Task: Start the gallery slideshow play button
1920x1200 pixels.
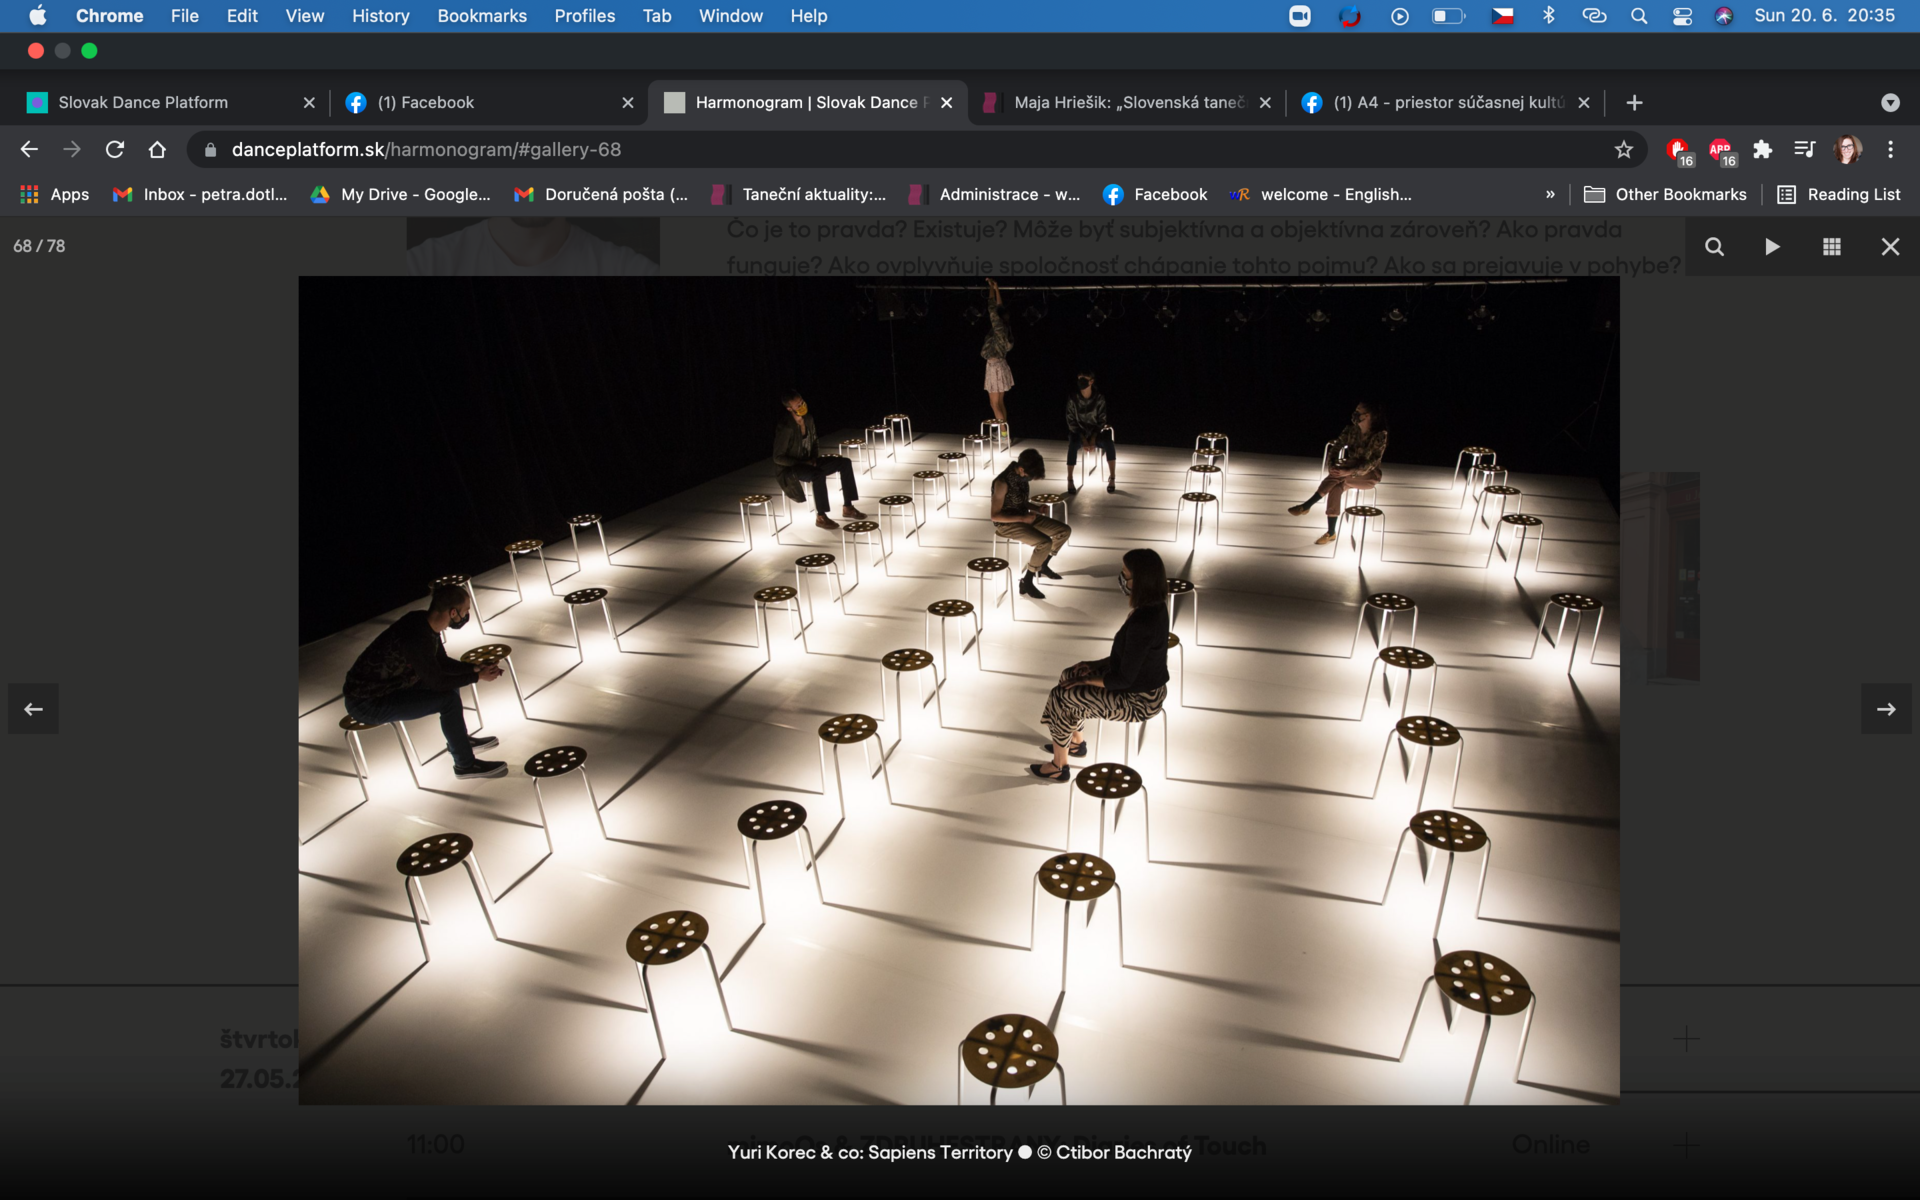Action: (1772, 247)
